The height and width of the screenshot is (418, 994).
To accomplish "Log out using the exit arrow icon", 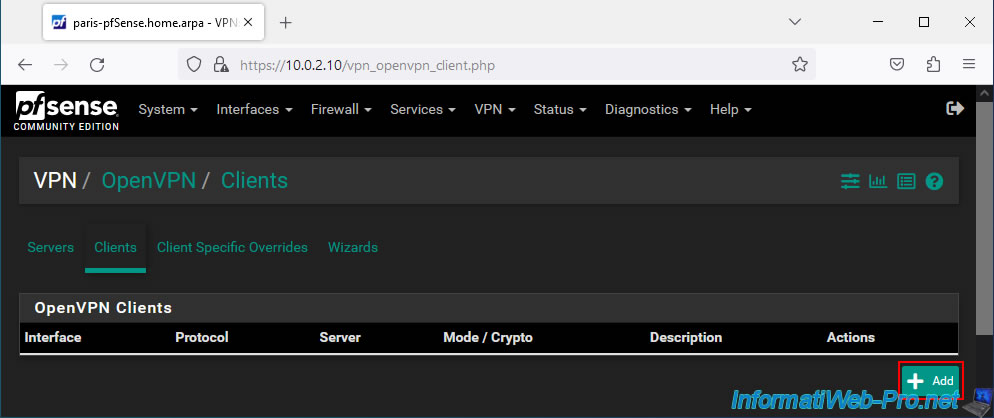I will coord(955,108).
